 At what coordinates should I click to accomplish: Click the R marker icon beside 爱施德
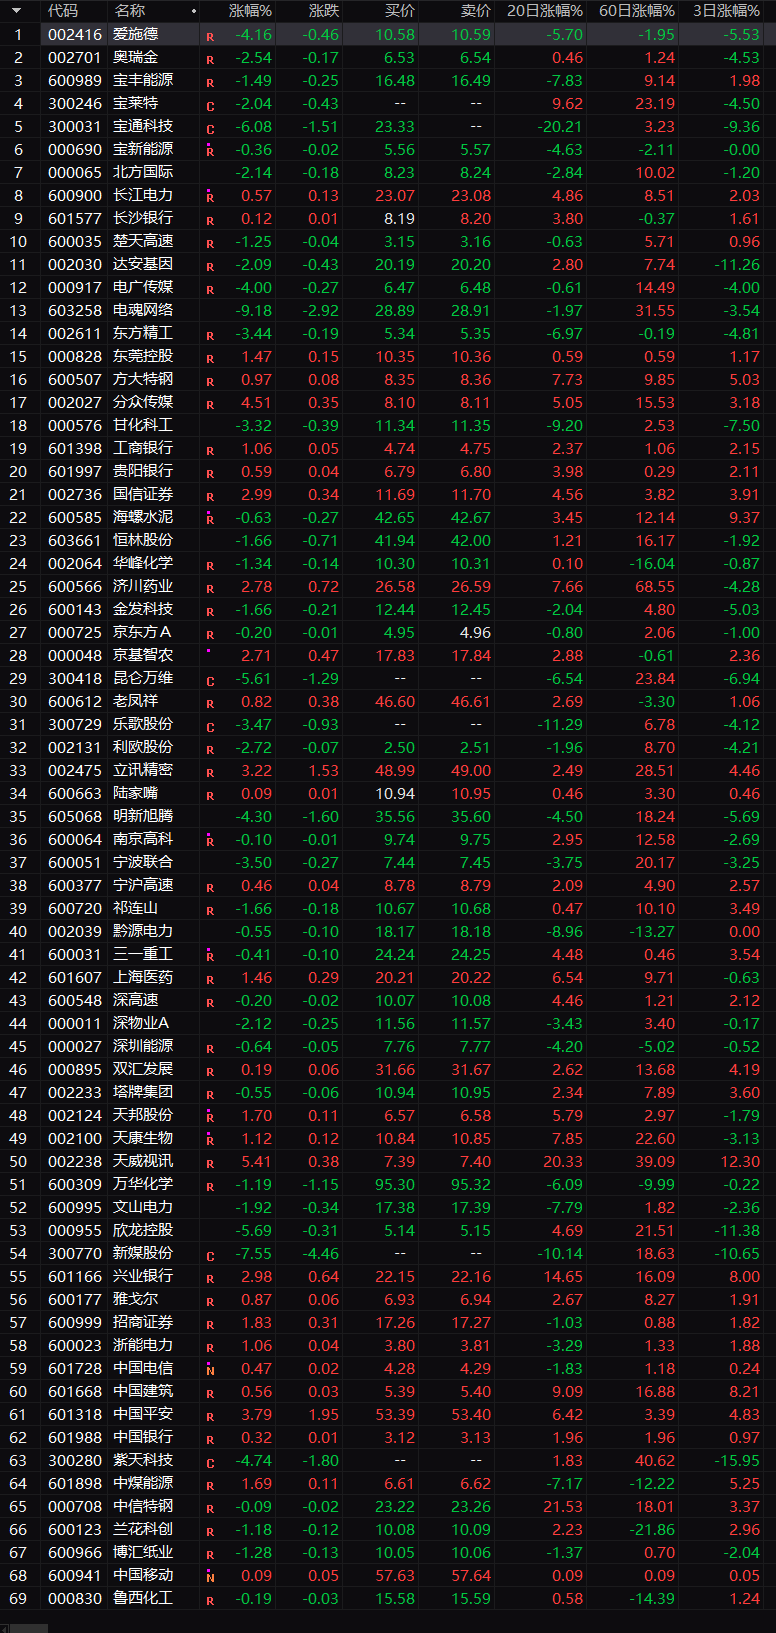[x=210, y=36]
